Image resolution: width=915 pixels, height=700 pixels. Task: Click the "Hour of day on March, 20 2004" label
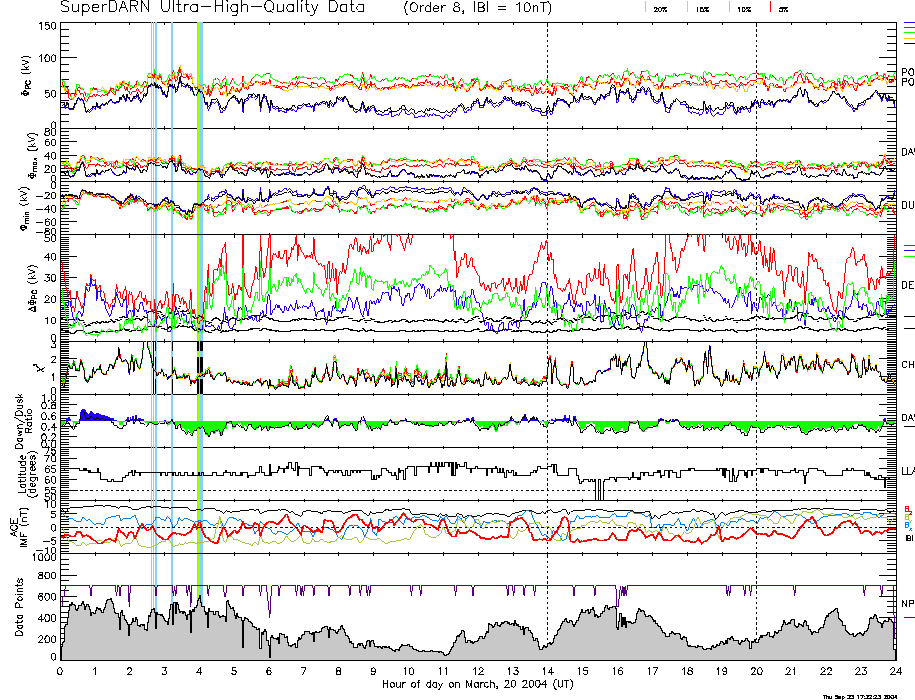click(477, 685)
